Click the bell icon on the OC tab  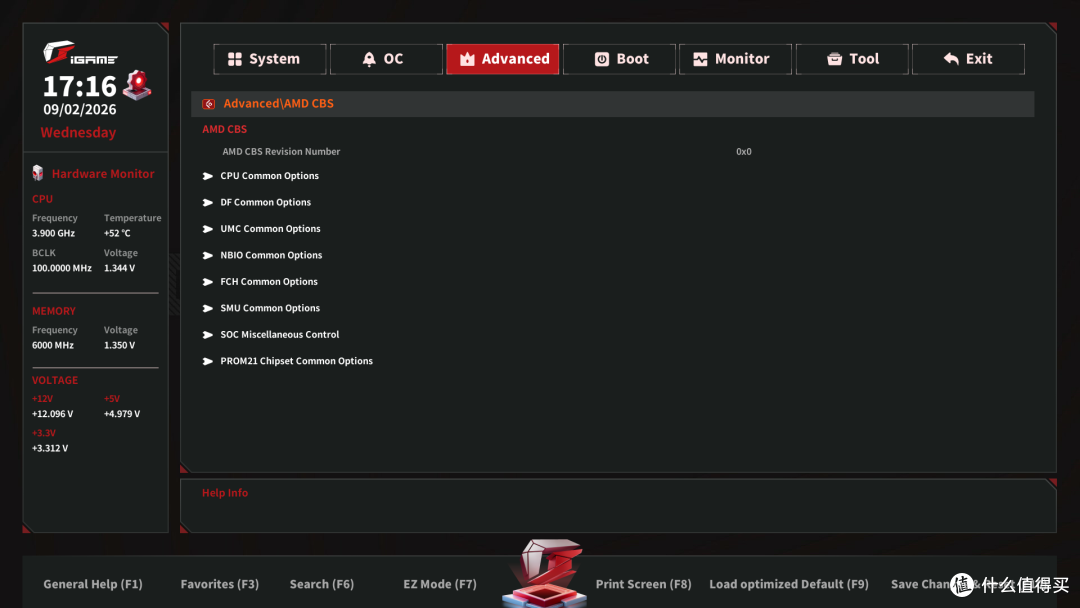pos(369,59)
